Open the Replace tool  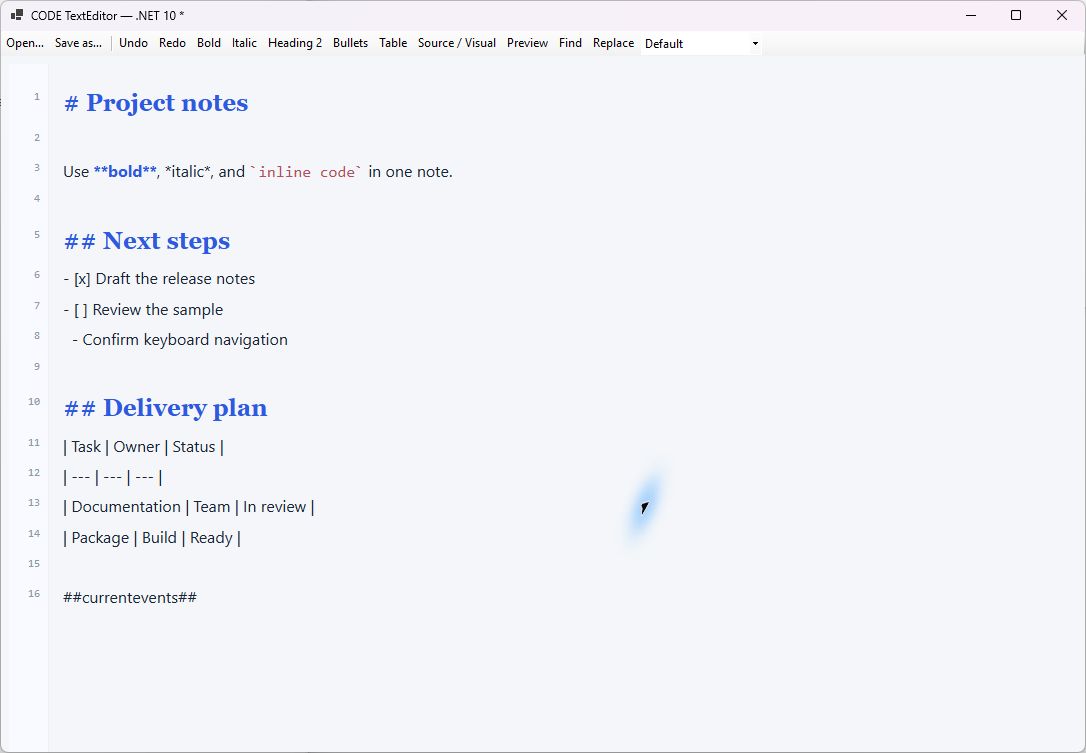point(613,43)
